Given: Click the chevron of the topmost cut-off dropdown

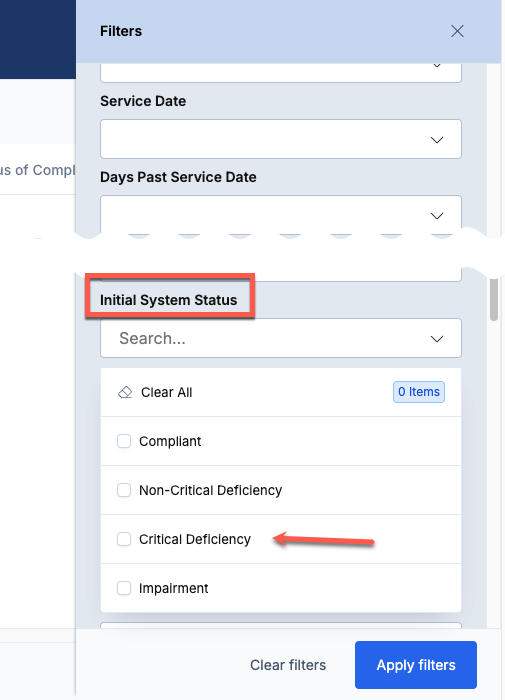Looking at the screenshot, I should (437, 66).
